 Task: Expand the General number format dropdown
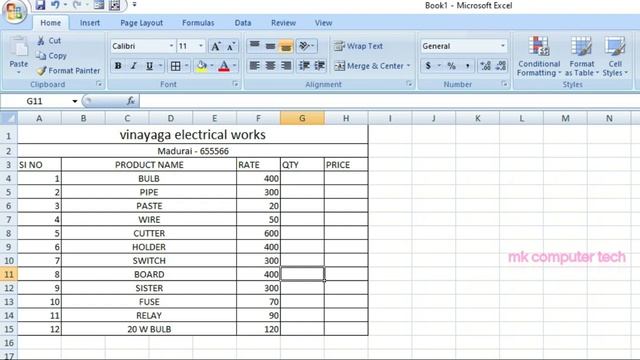click(502, 46)
